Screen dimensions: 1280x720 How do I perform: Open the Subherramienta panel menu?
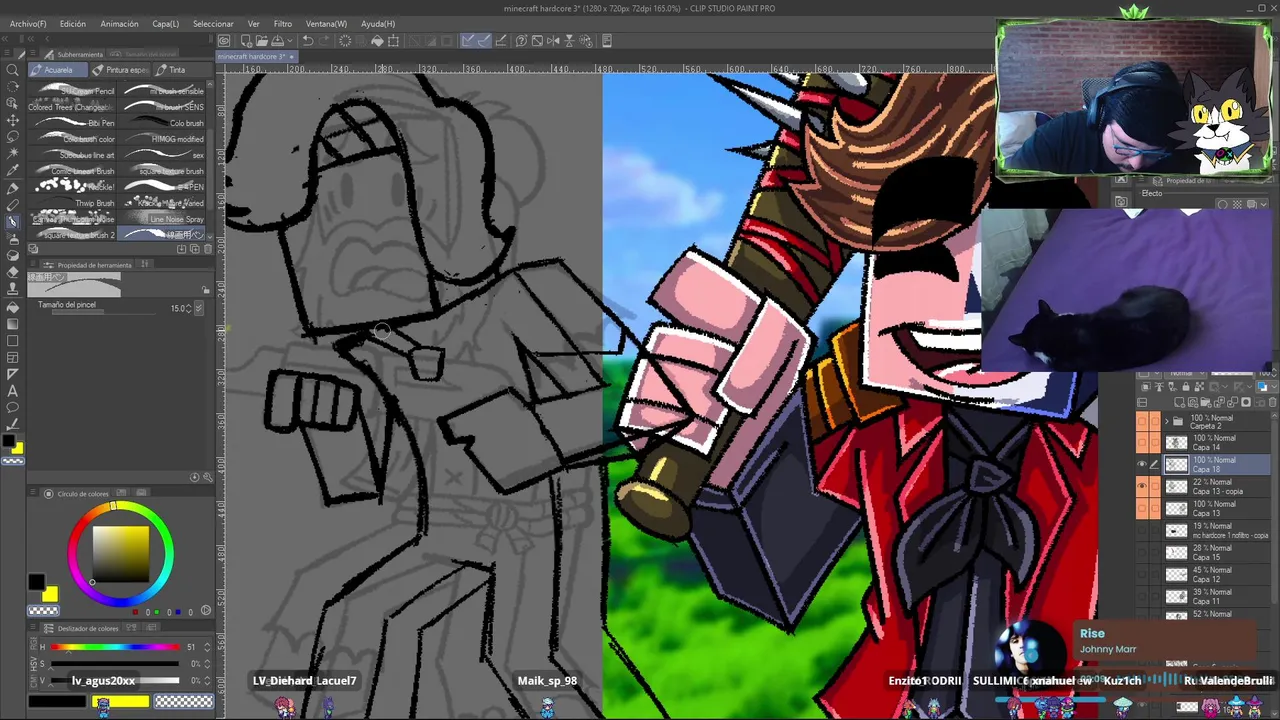(34, 54)
